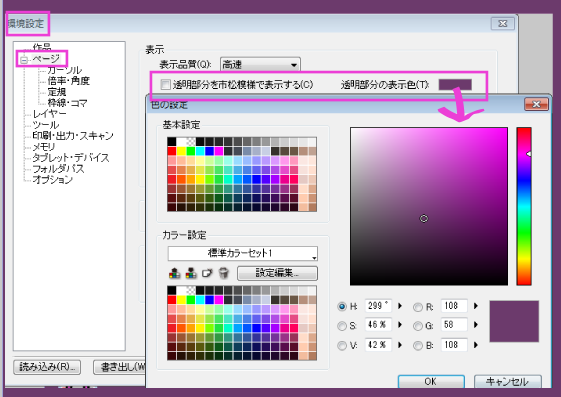This screenshot has height=397, width=561.
Task: Click the B input field showing 108
Action: [x=454, y=345]
